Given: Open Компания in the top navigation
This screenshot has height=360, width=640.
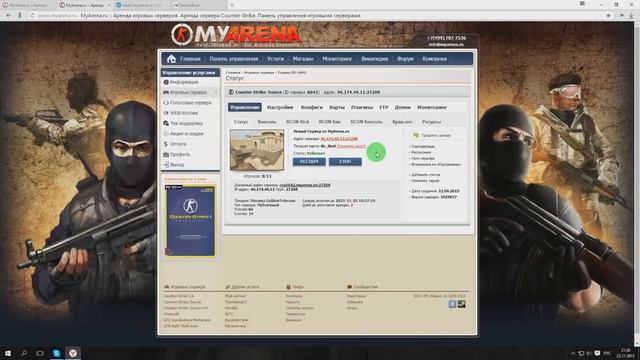Looking at the screenshot, I should (x=434, y=59).
